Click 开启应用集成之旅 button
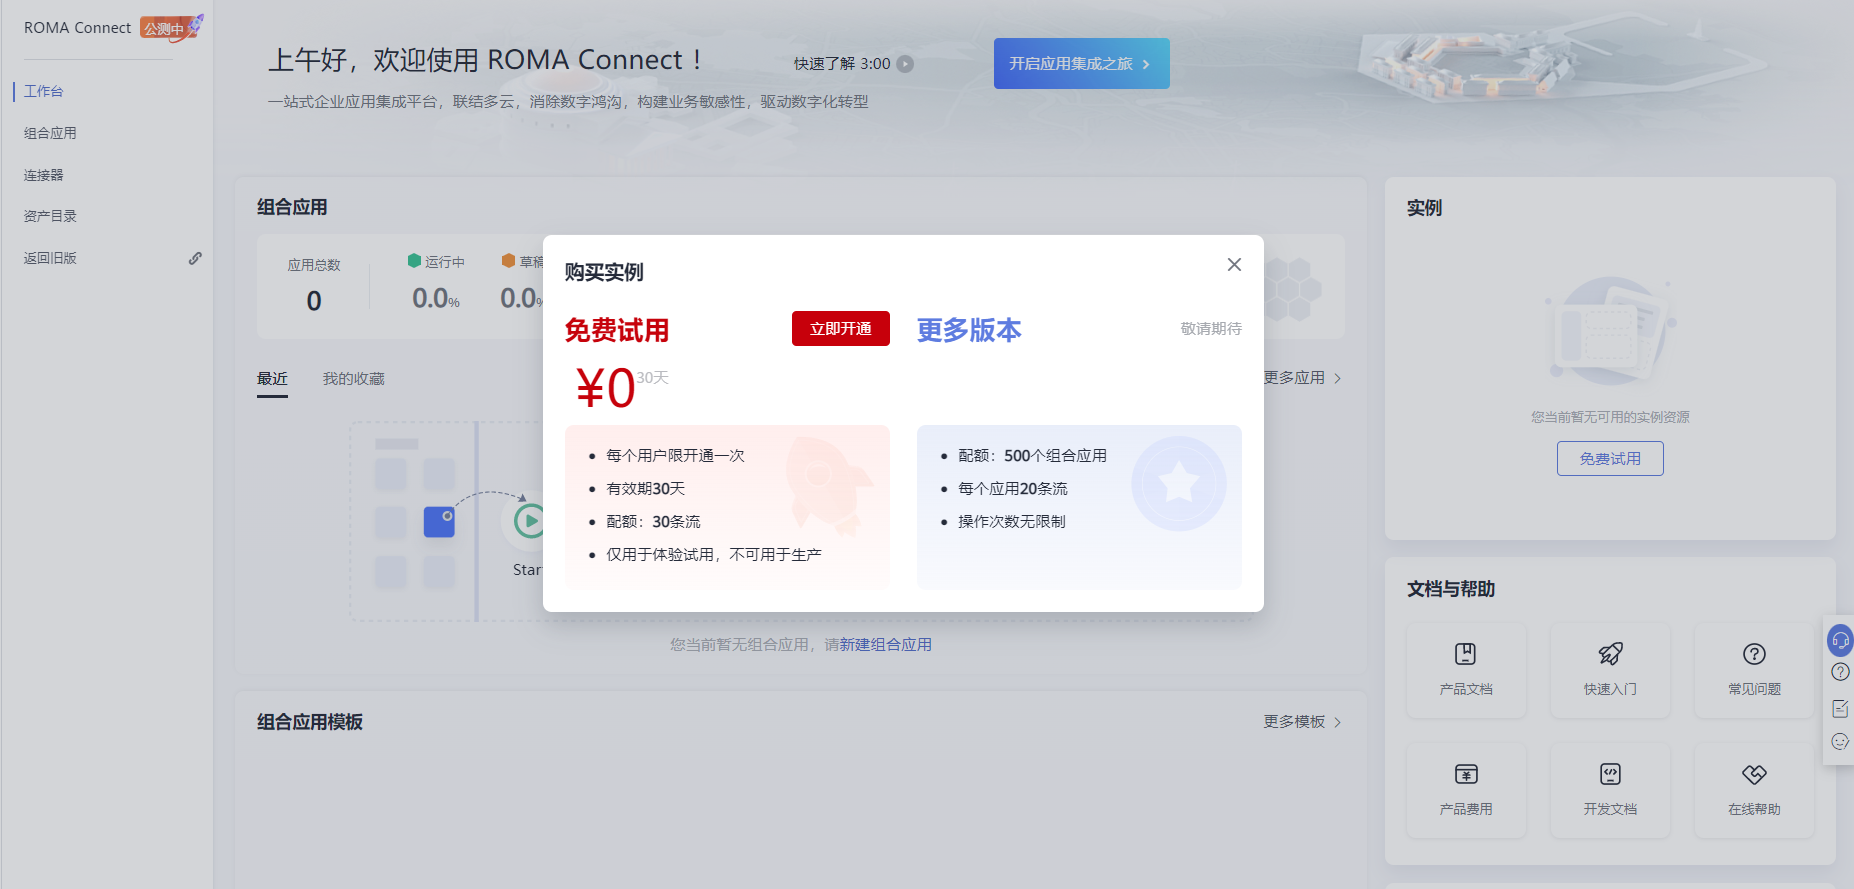Screen dimensions: 1854x889 point(1081,63)
